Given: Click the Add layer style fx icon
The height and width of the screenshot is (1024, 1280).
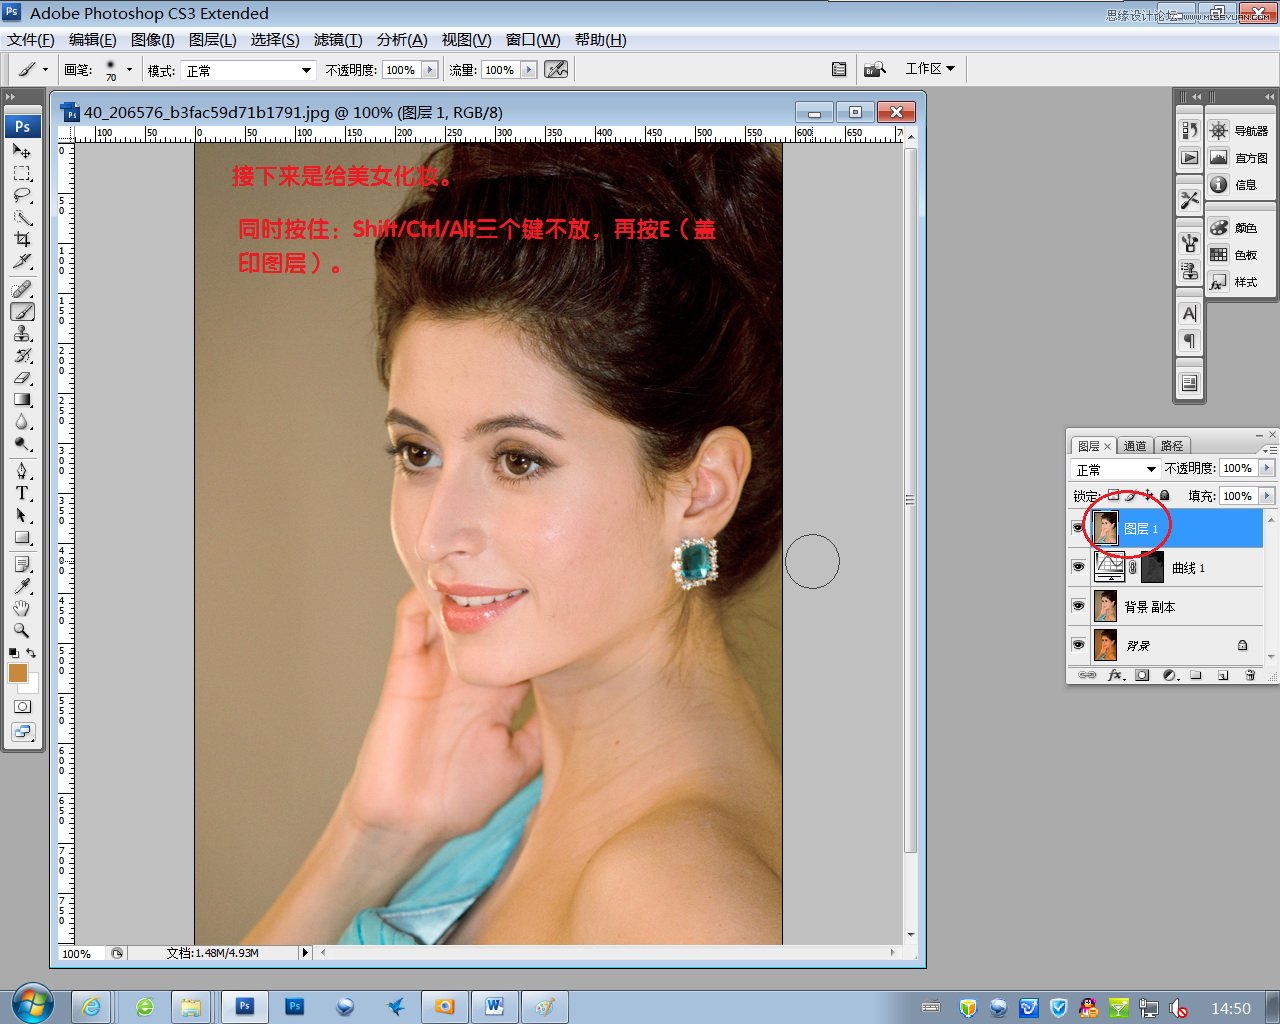Looking at the screenshot, I should 1114,675.
